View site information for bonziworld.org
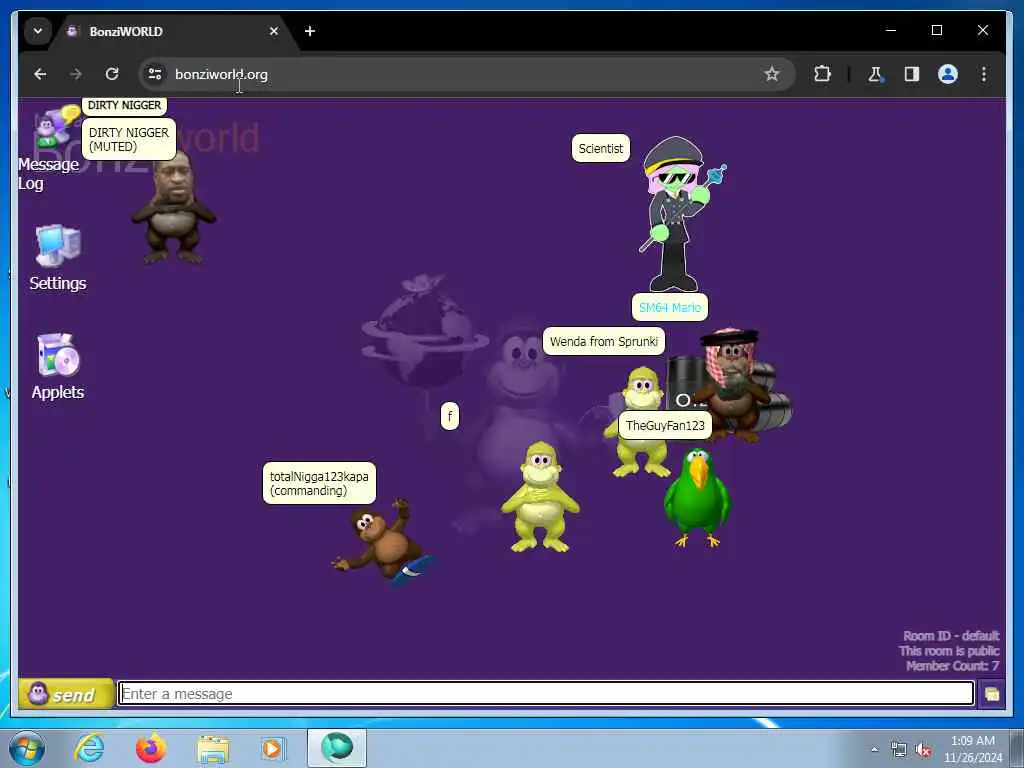 click(x=155, y=74)
